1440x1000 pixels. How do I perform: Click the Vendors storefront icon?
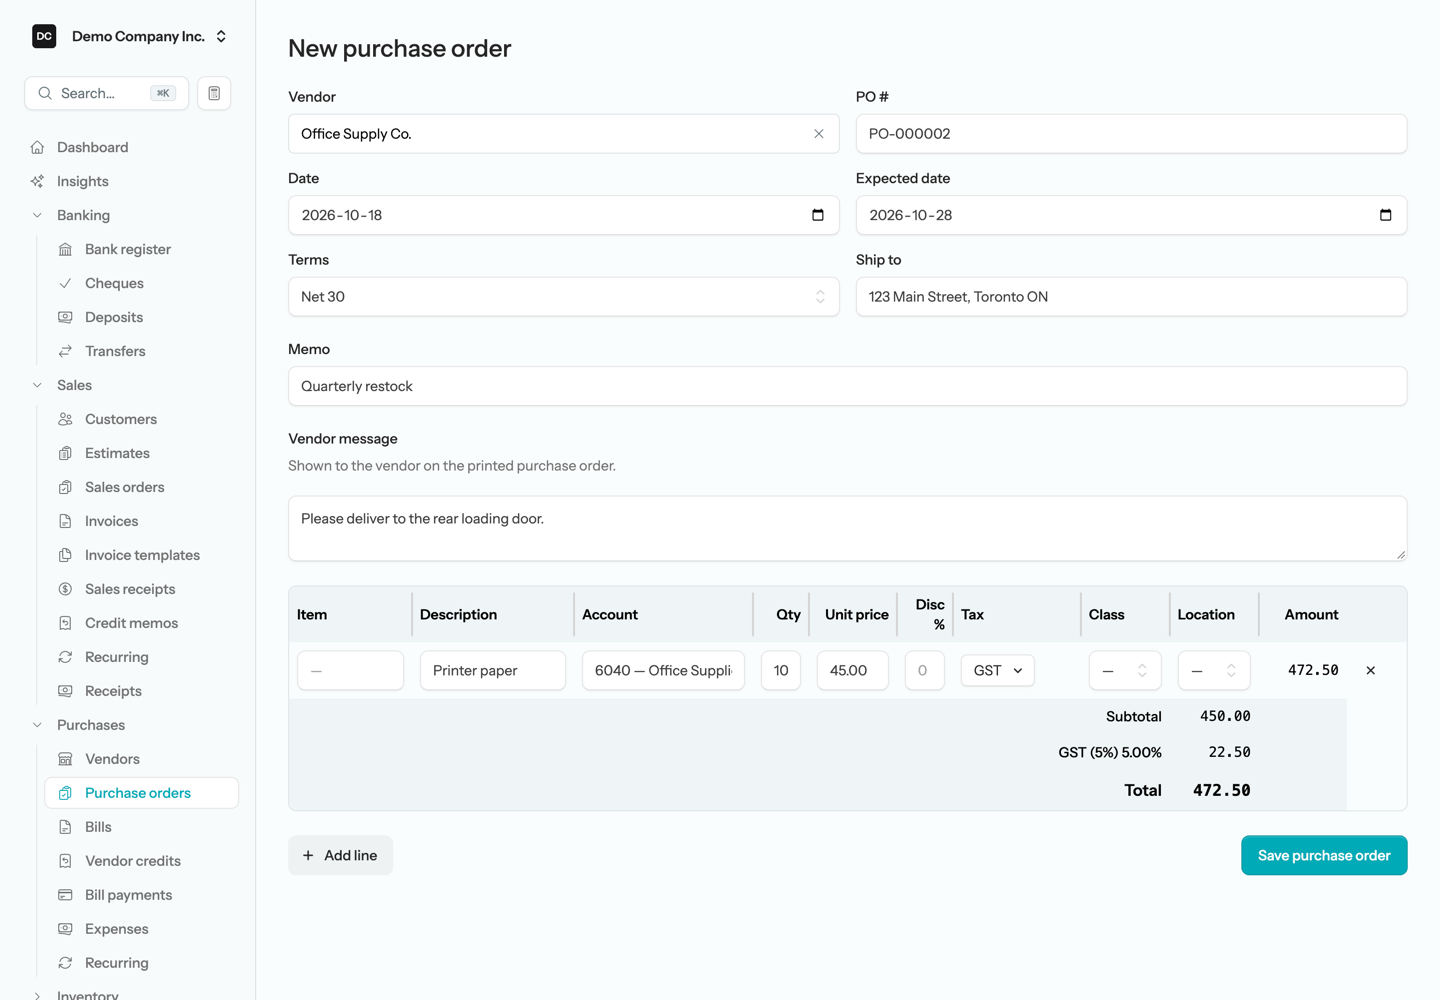tap(65, 759)
